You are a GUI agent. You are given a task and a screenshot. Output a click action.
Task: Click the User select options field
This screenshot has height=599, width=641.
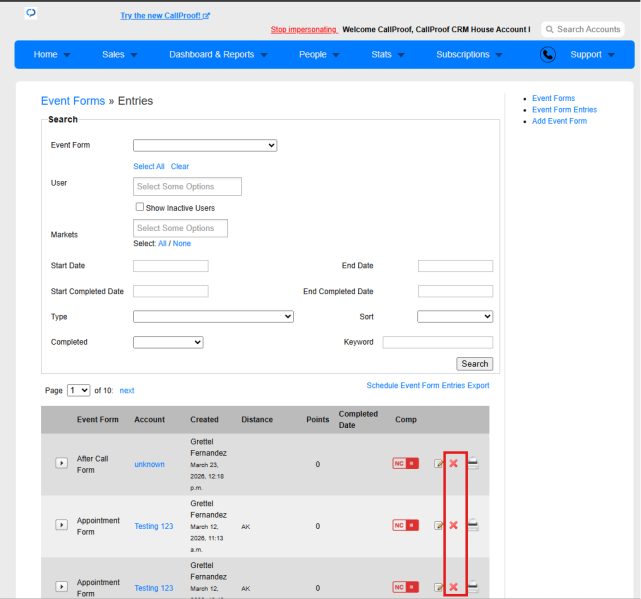click(x=187, y=186)
